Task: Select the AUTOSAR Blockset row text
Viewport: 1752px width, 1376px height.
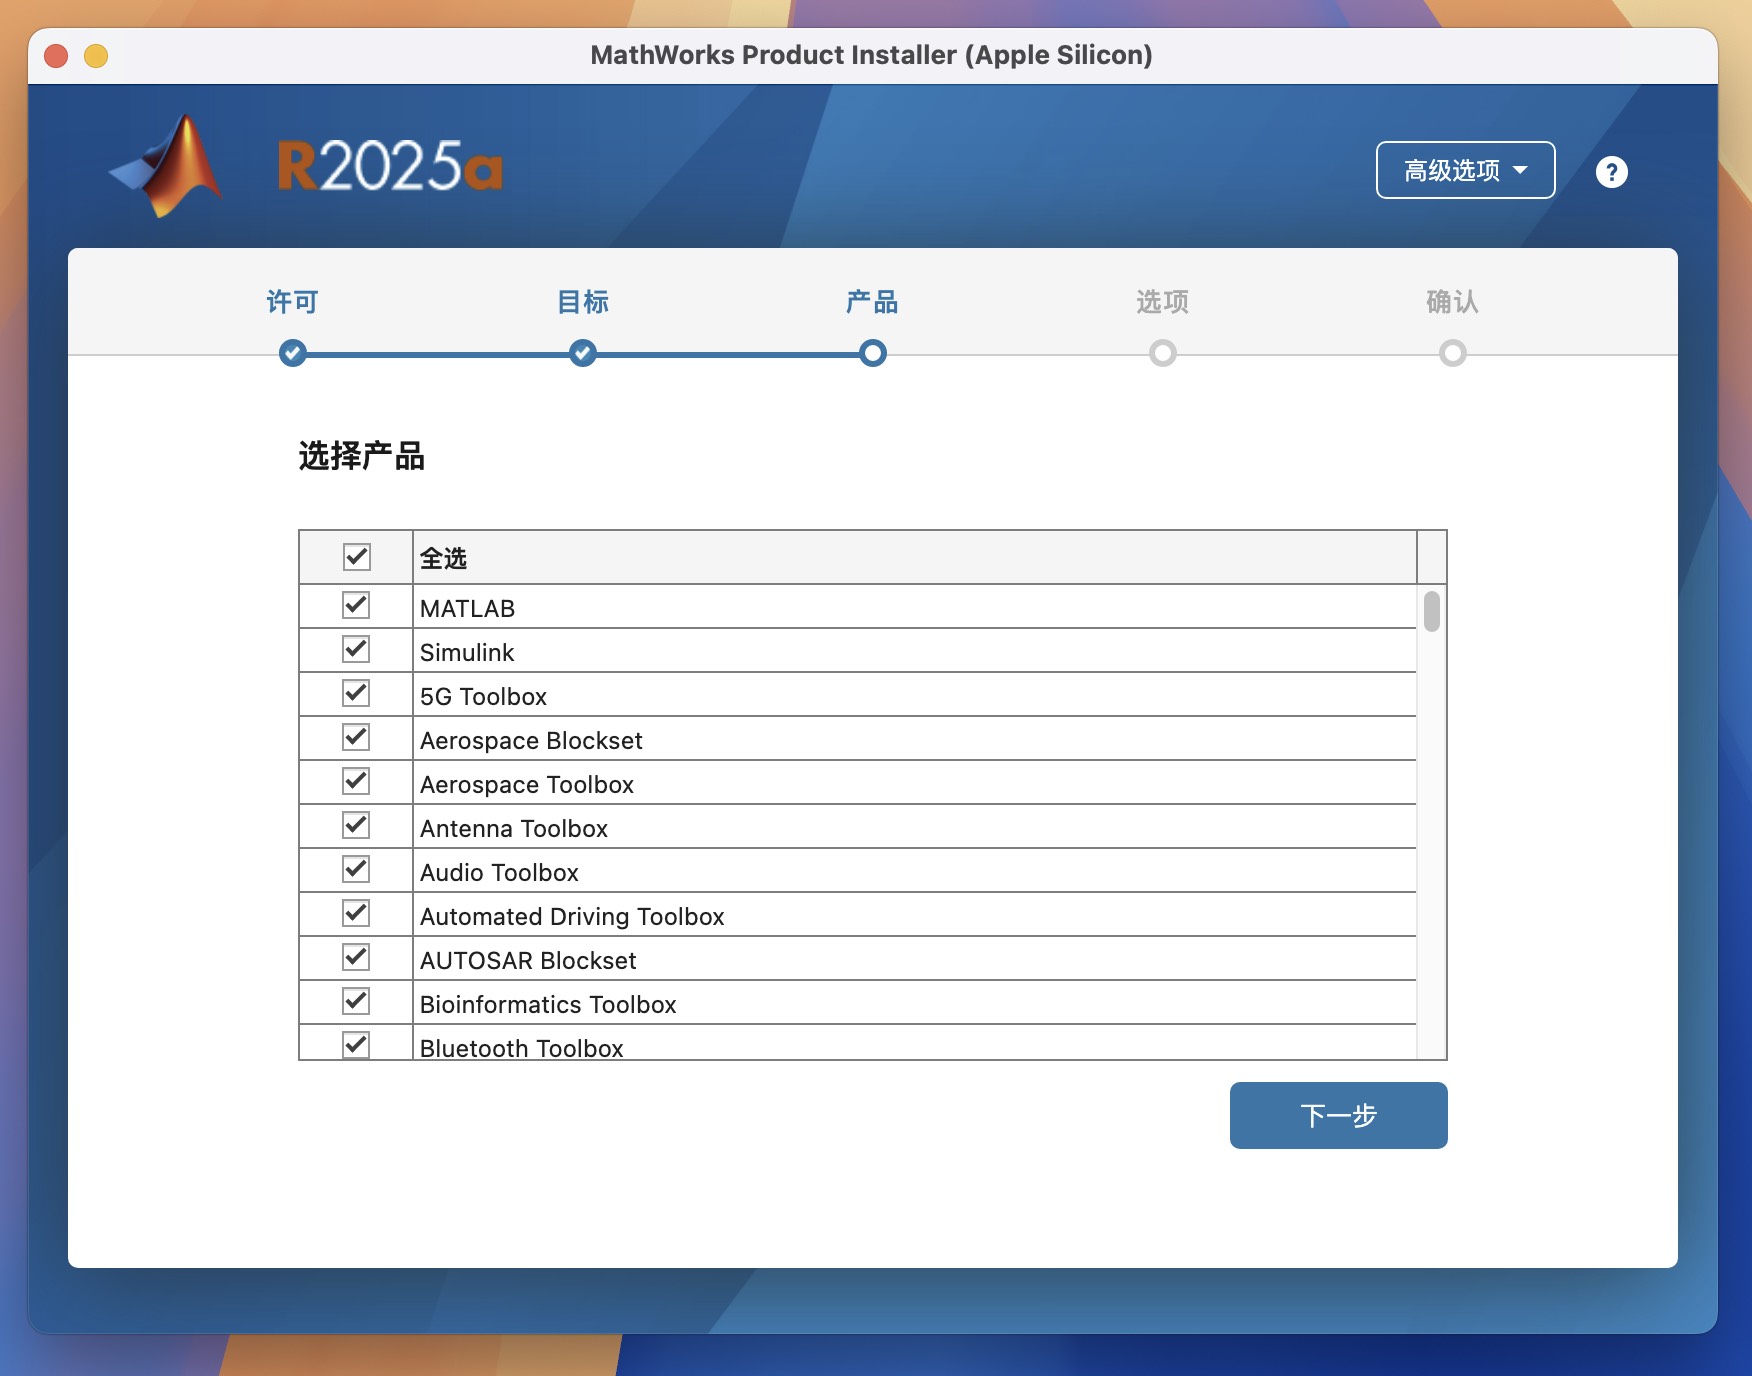Action: point(528,960)
